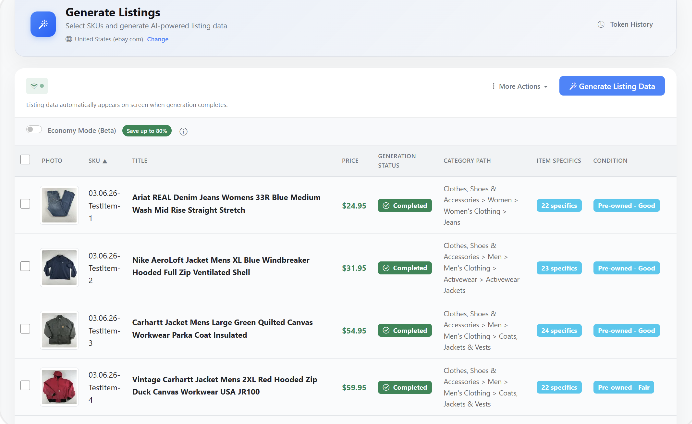Open the red Carhartt jacket photo thumbnail
Screen dimensions: 692x424
click(x=60, y=387)
